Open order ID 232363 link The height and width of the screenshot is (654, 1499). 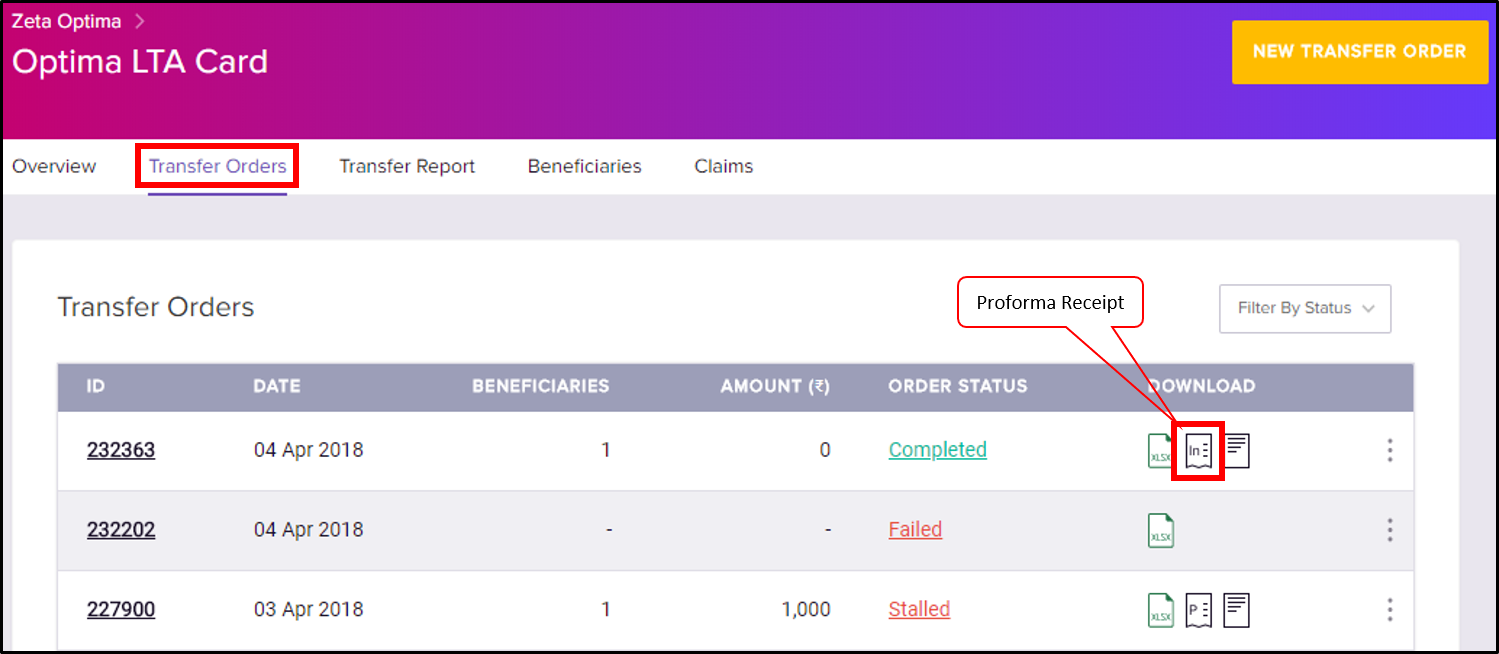121,450
